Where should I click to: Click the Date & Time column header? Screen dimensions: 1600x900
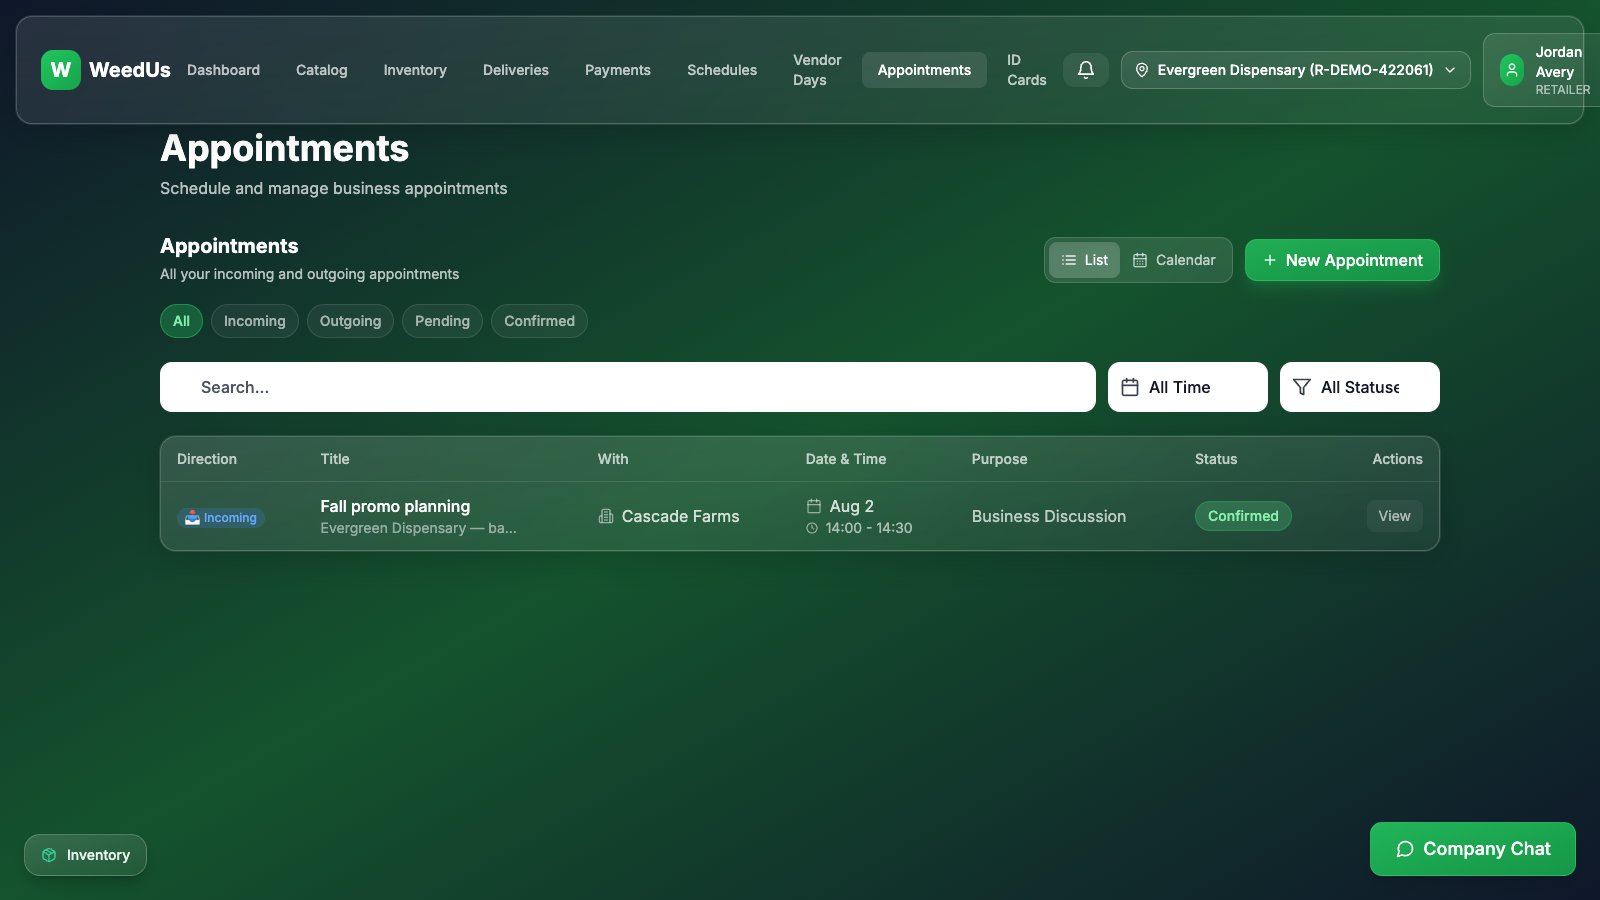(x=846, y=459)
